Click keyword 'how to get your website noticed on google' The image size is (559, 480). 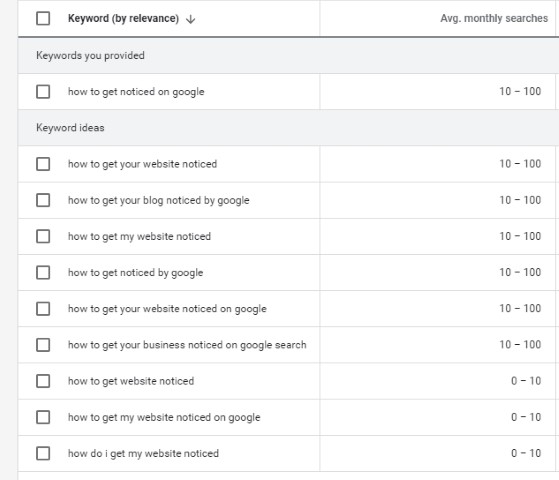pyautogui.click(x=167, y=309)
